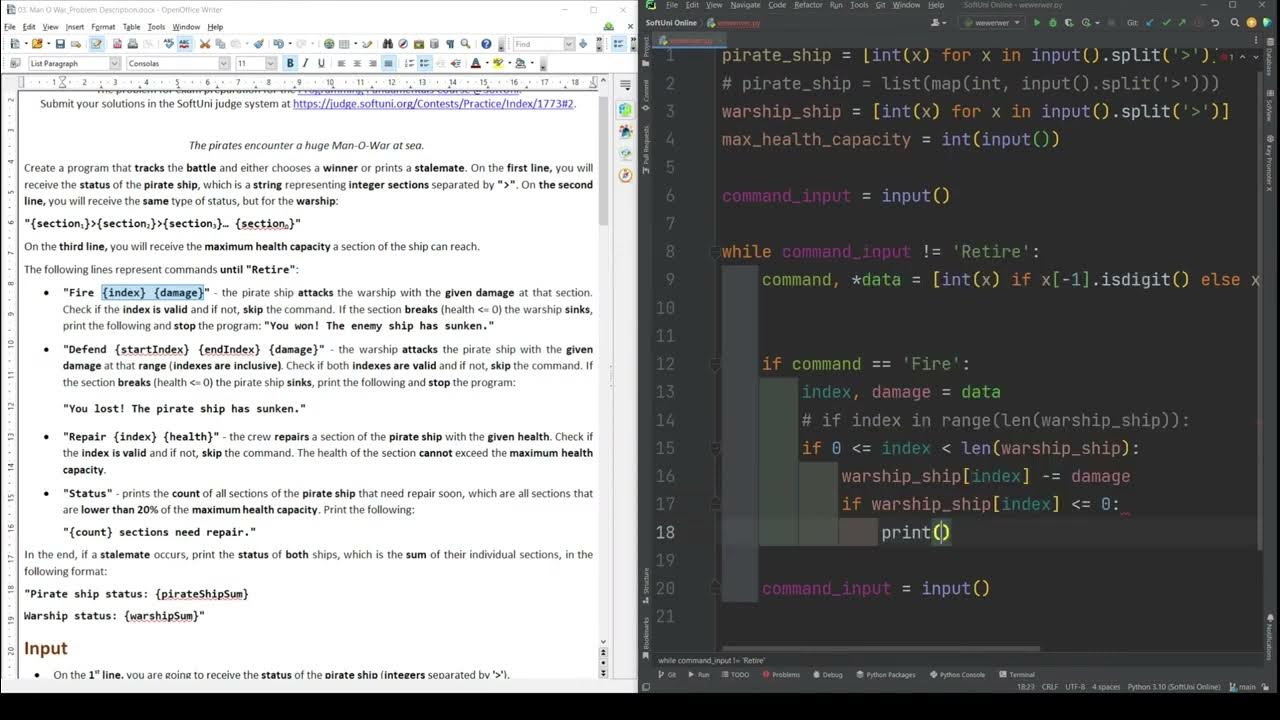Open the Highlighting color dropdown
Screen dimensions: 1280x720
tap(509, 63)
